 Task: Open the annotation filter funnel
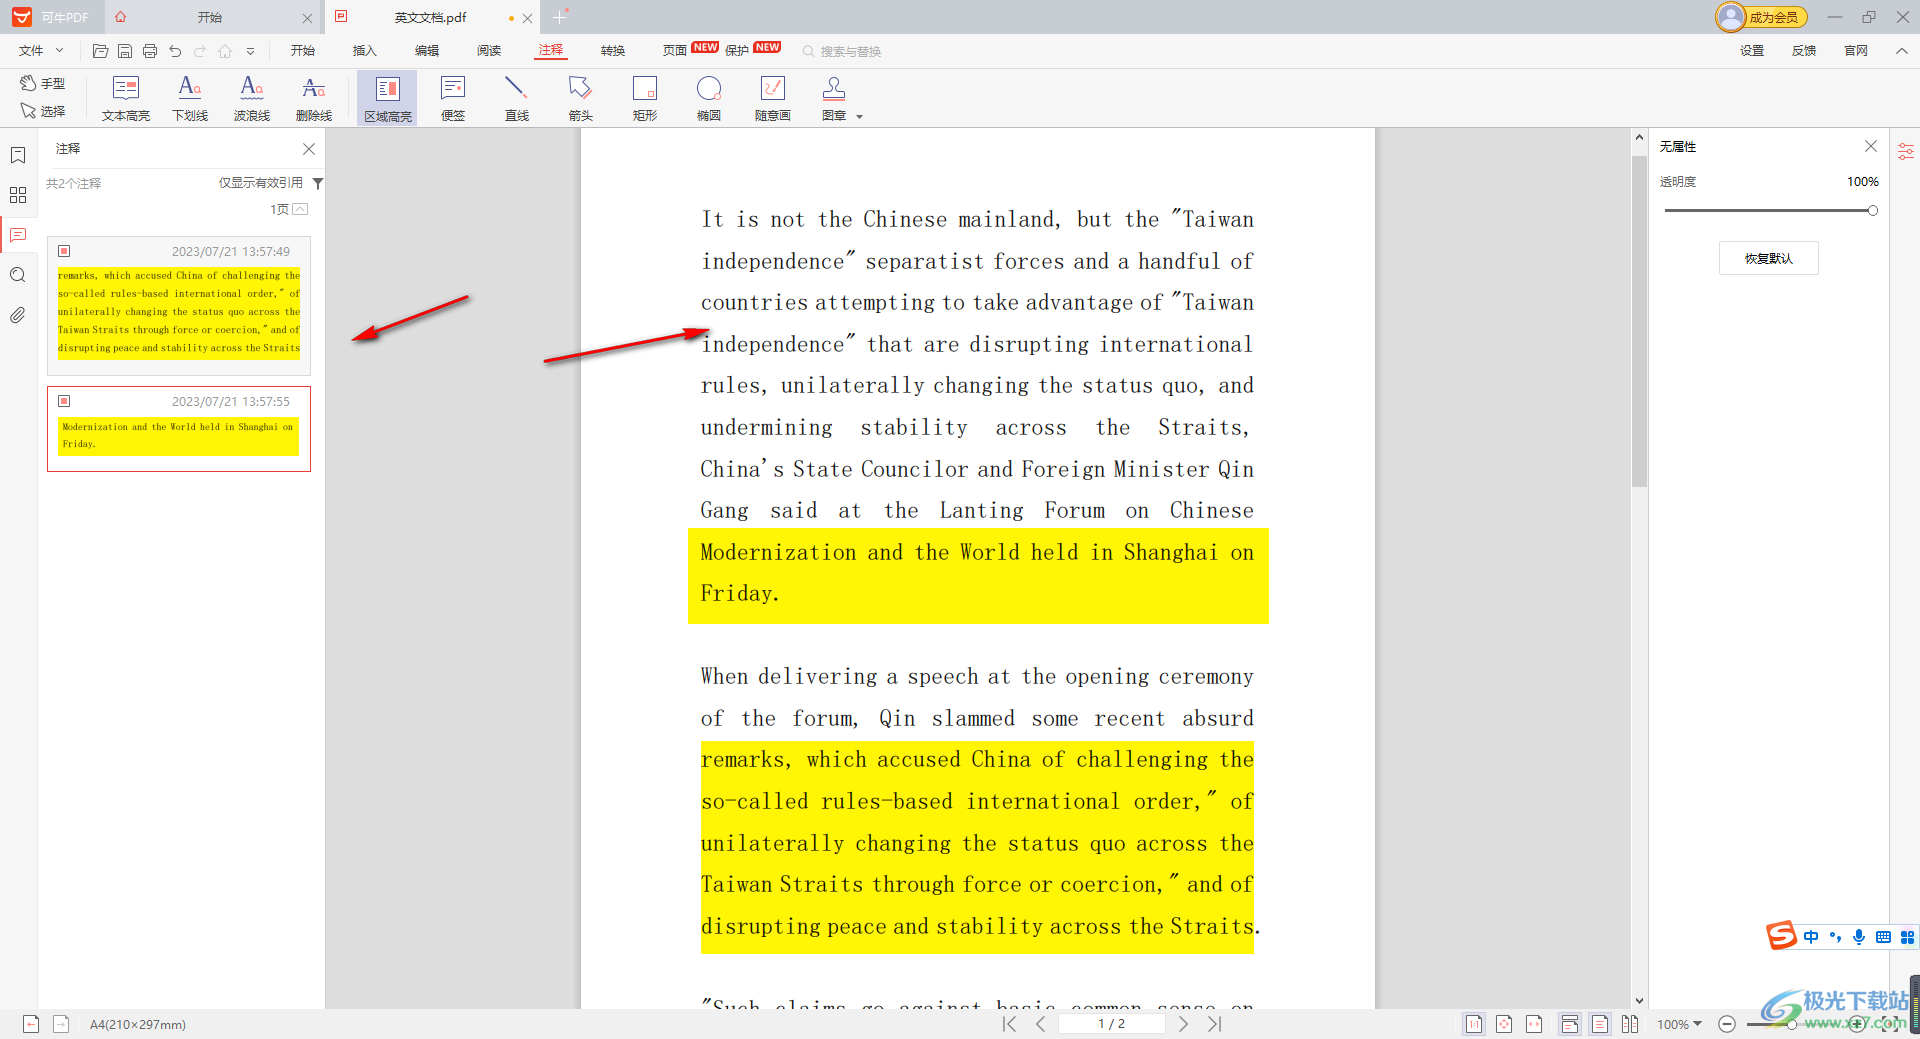coord(318,183)
